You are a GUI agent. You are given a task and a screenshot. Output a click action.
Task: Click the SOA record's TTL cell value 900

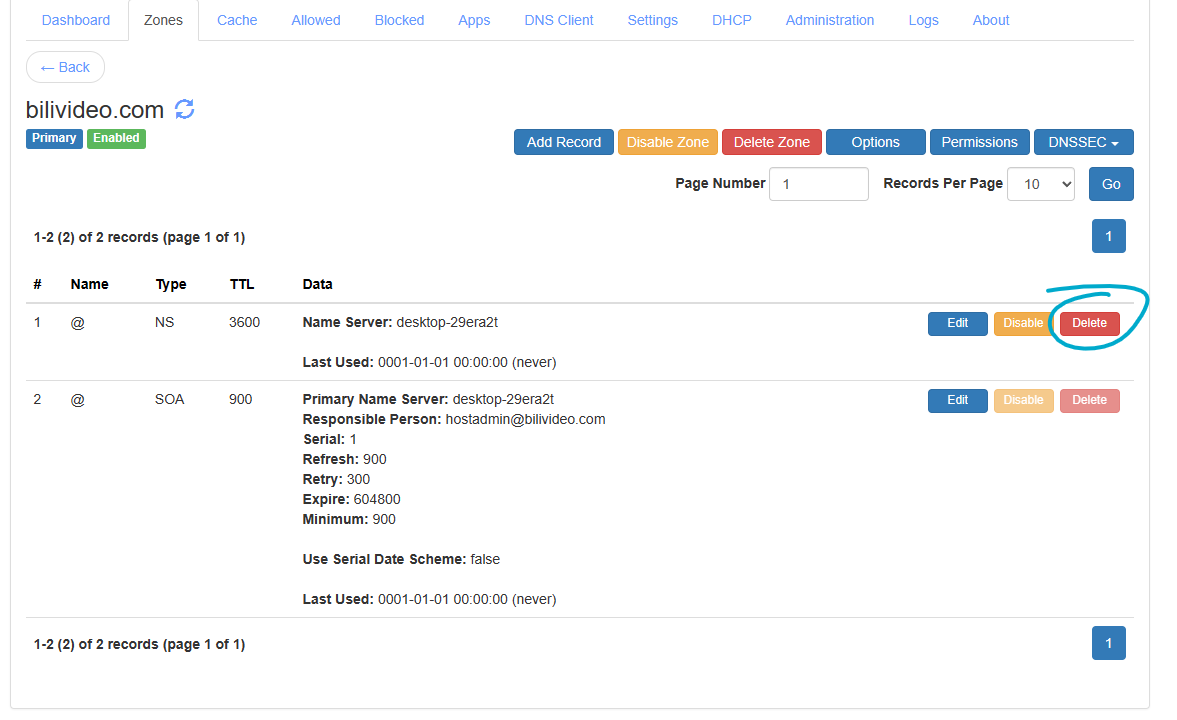[240, 399]
